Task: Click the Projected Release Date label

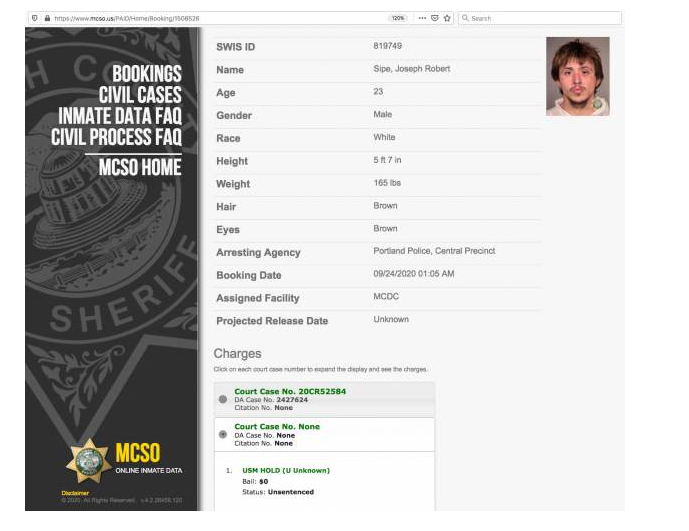Action: coord(272,321)
